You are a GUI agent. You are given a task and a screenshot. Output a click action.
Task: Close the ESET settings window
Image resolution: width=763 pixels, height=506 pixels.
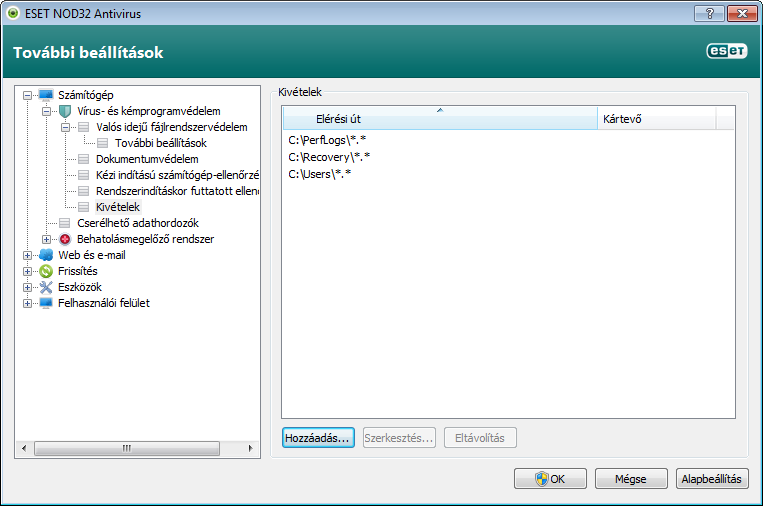tap(742, 13)
